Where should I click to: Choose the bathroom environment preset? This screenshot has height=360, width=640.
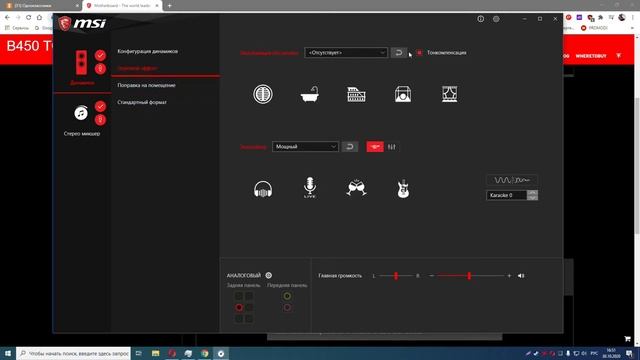click(x=310, y=94)
